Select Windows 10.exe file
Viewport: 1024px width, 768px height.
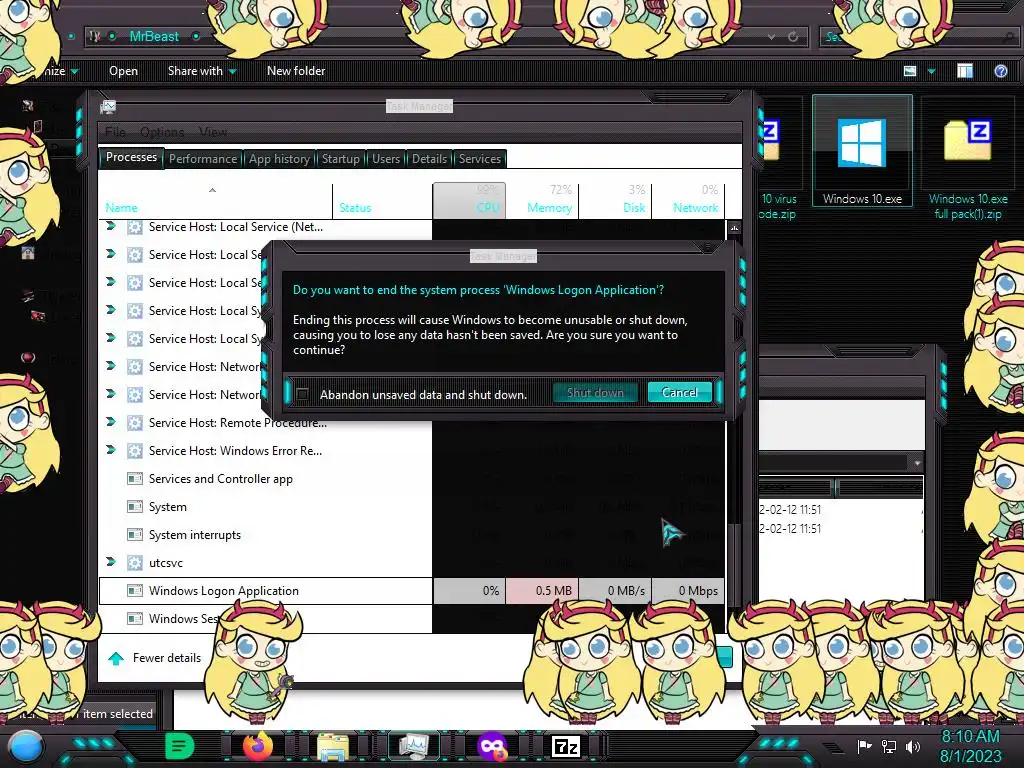click(862, 151)
